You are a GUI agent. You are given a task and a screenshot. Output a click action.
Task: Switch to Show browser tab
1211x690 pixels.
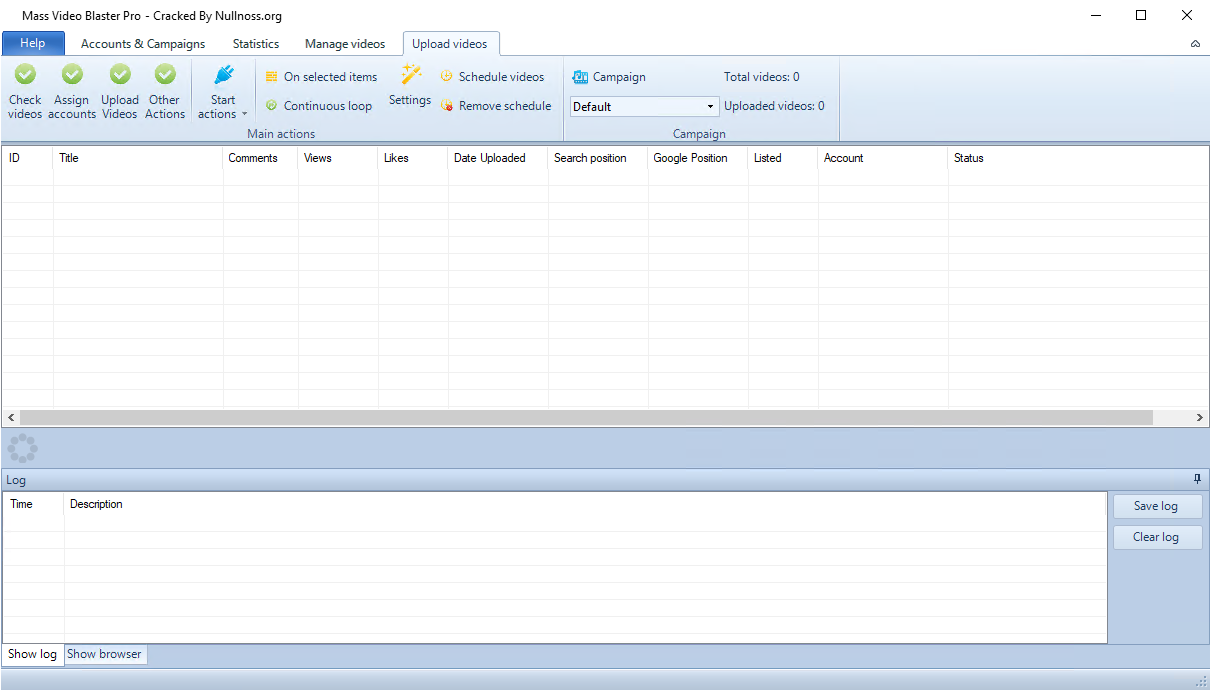click(x=105, y=654)
